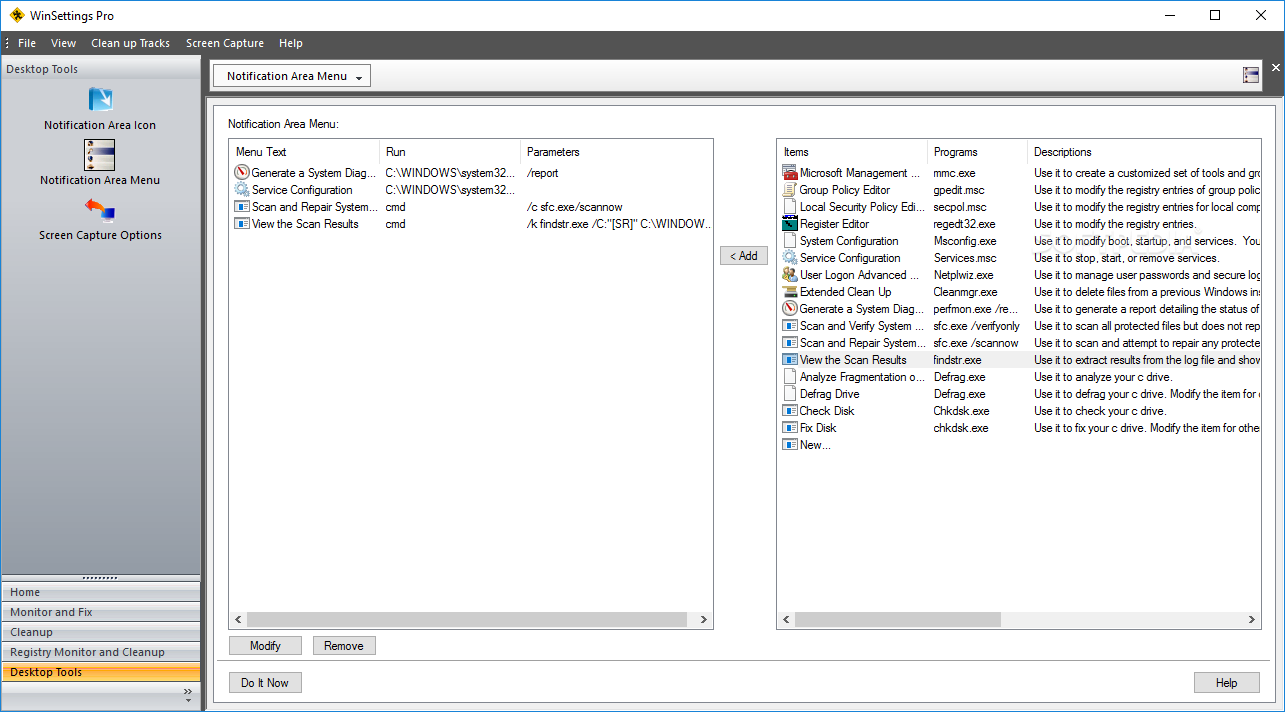Screen dimensions: 1285x712
Task: Click right list horizontal scrollbar left arrow
Action: (x=786, y=620)
